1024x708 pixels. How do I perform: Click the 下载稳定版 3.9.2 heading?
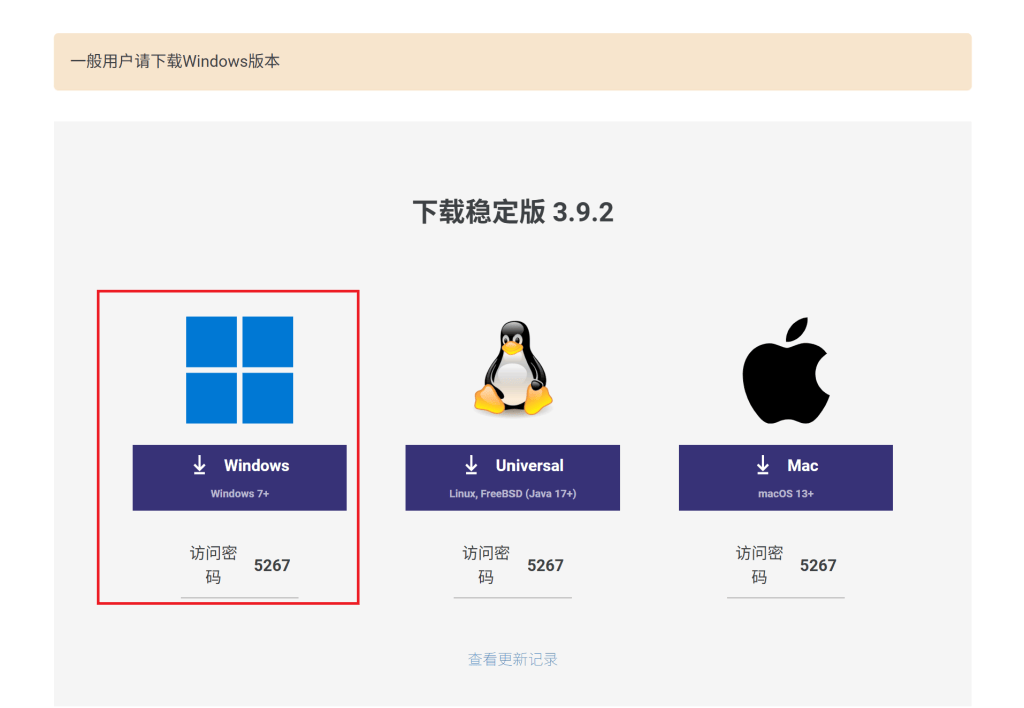click(512, 212)
